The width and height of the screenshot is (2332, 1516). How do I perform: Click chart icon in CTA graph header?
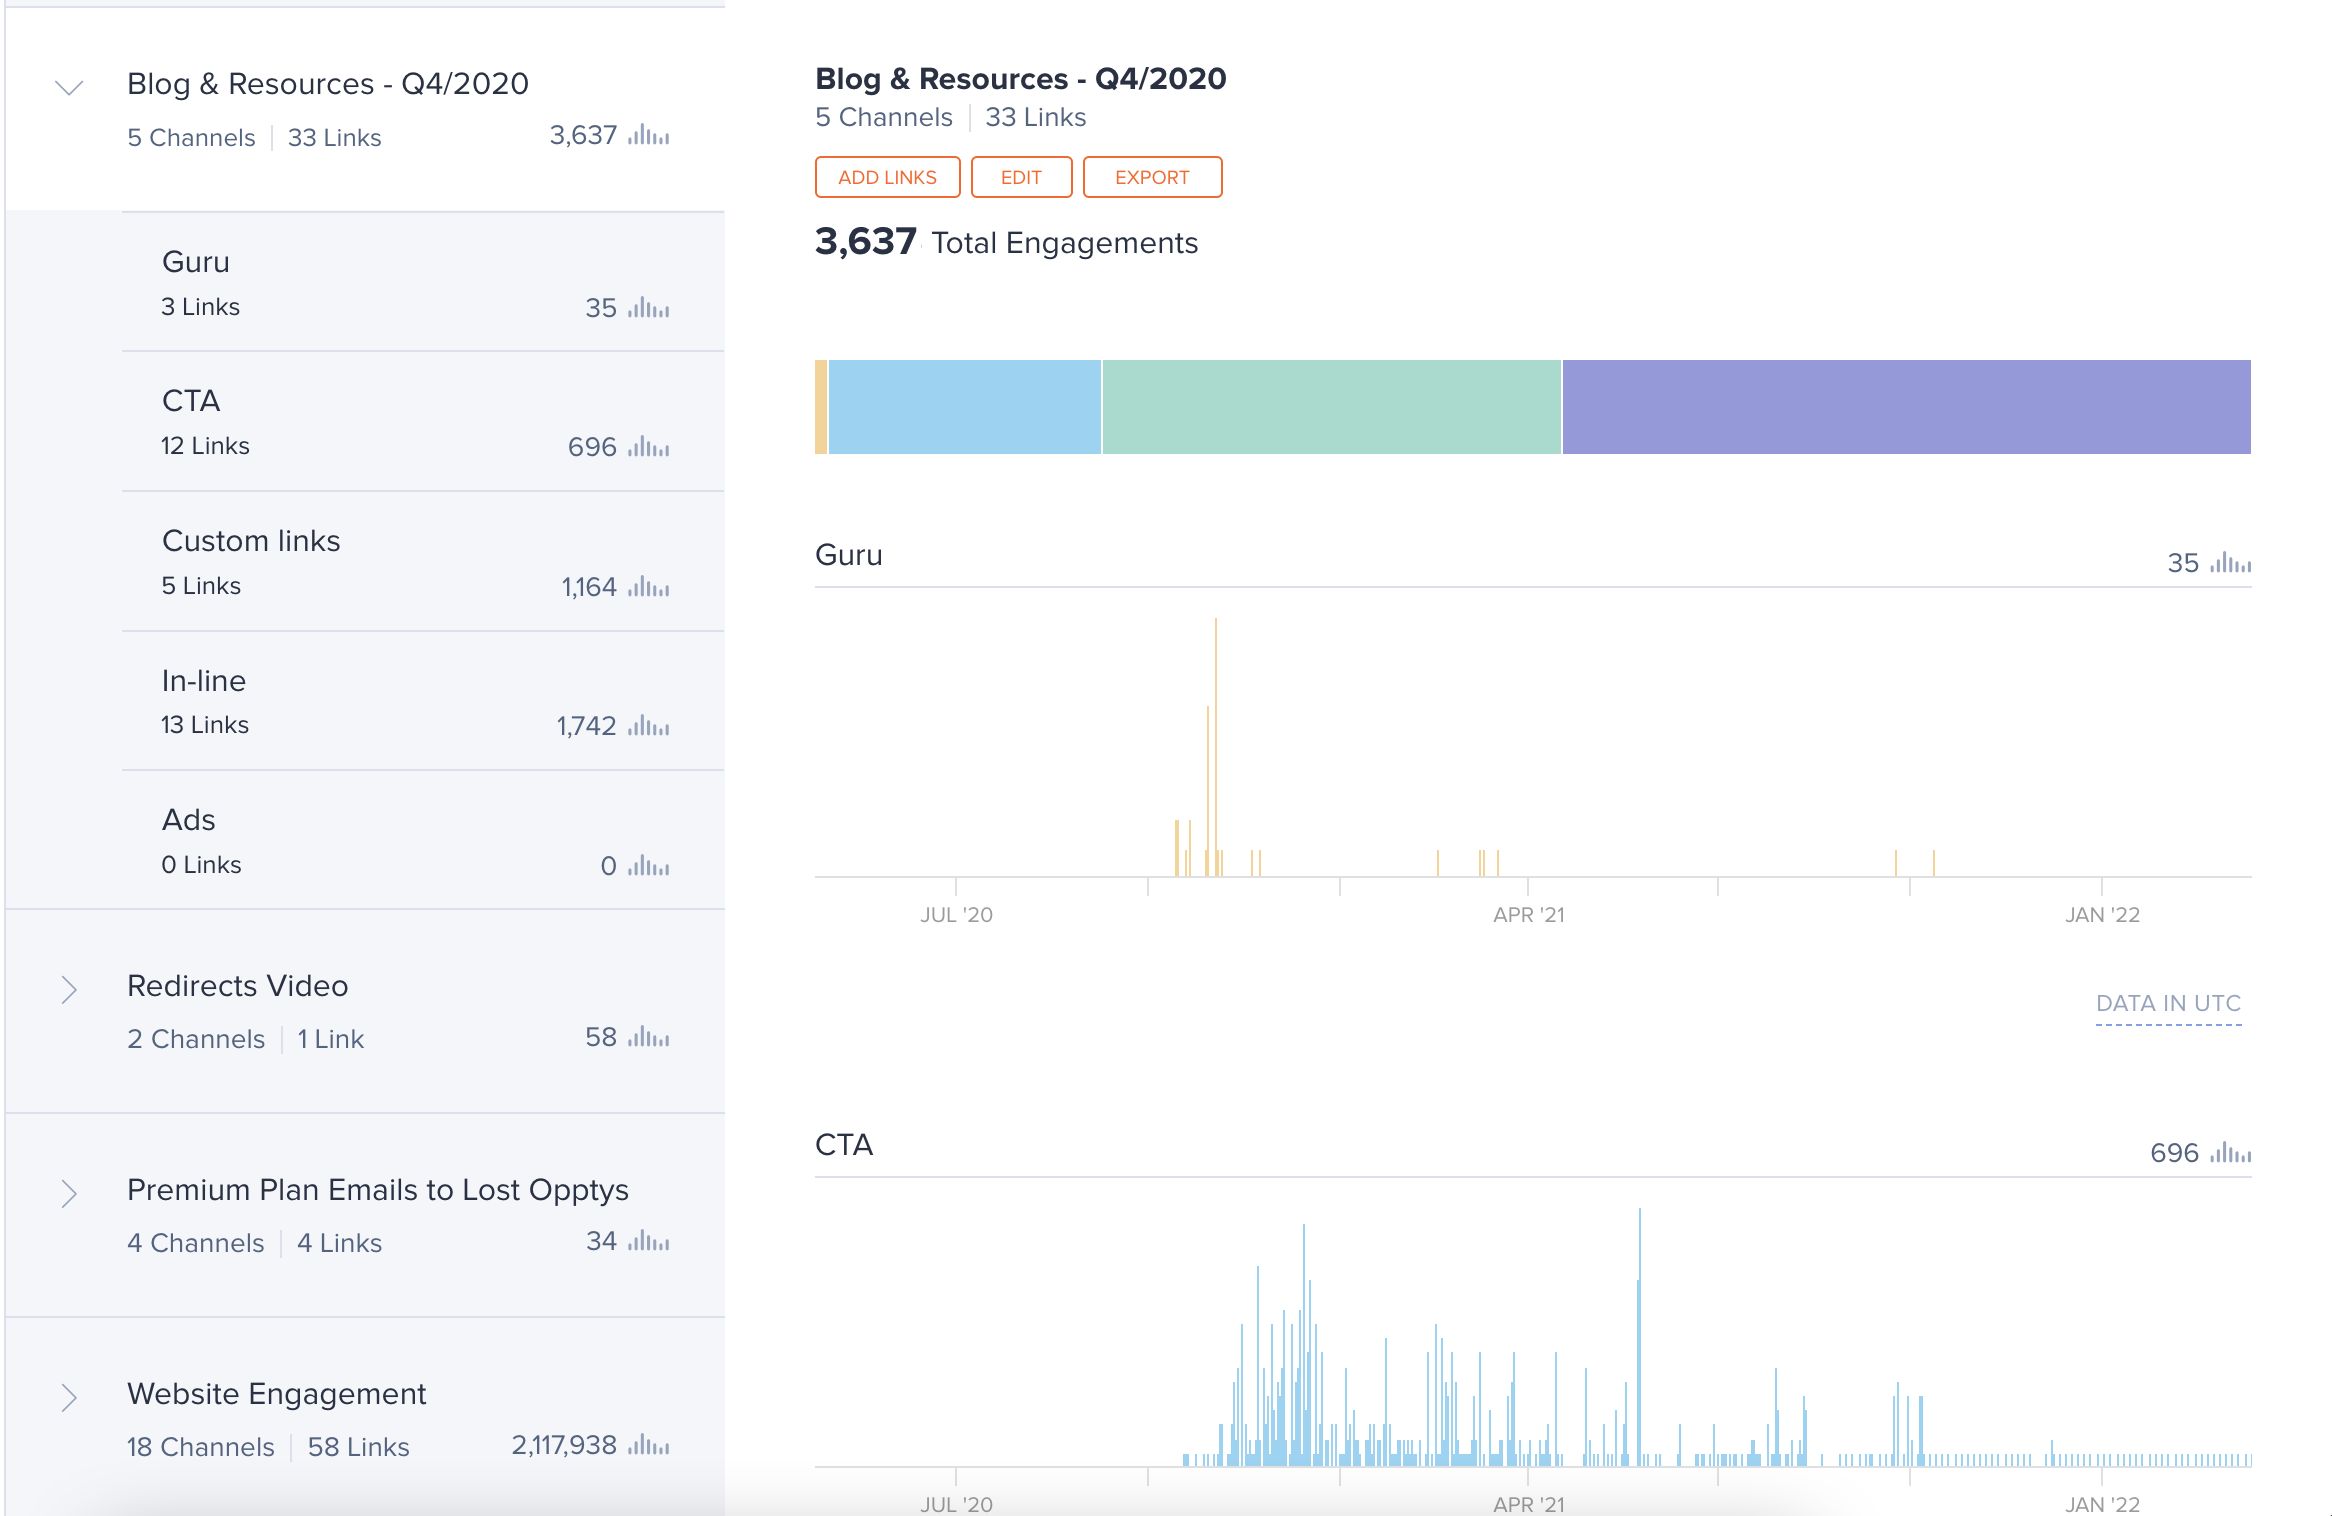click(x=2230, y=1153)
